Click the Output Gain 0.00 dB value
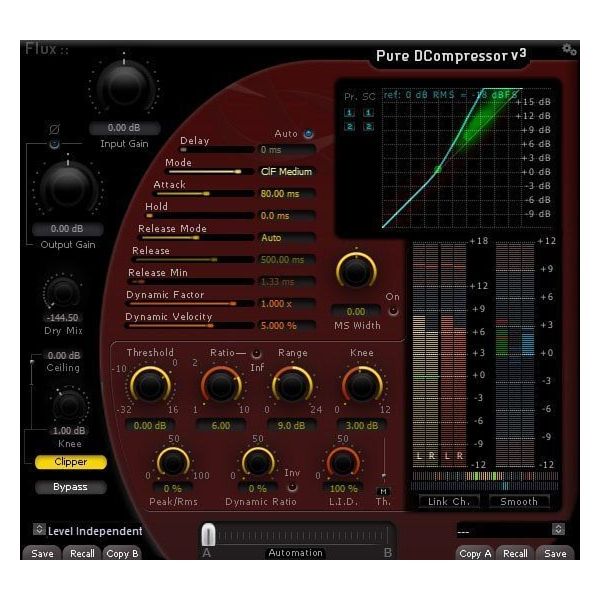The image size is (600, 600). [67, 229]
